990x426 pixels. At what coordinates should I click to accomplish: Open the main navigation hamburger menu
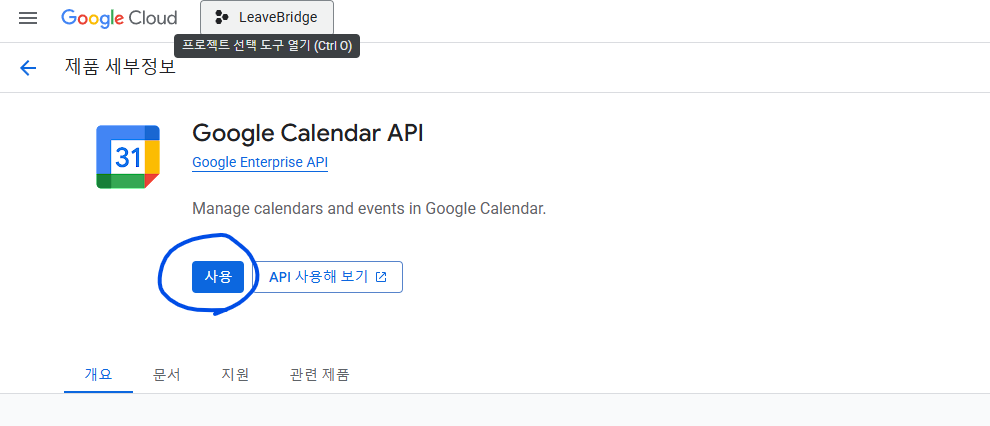click(28, 18)
